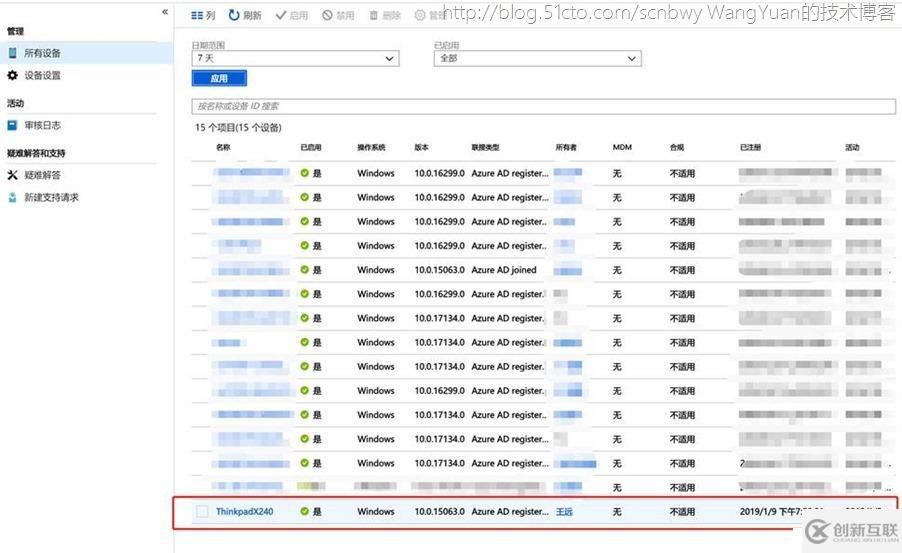Viewport: 902px width, 553px height.
Task: Click 'Windows' in the ThinkpadX240 row
Action: (x=376, y=511)
